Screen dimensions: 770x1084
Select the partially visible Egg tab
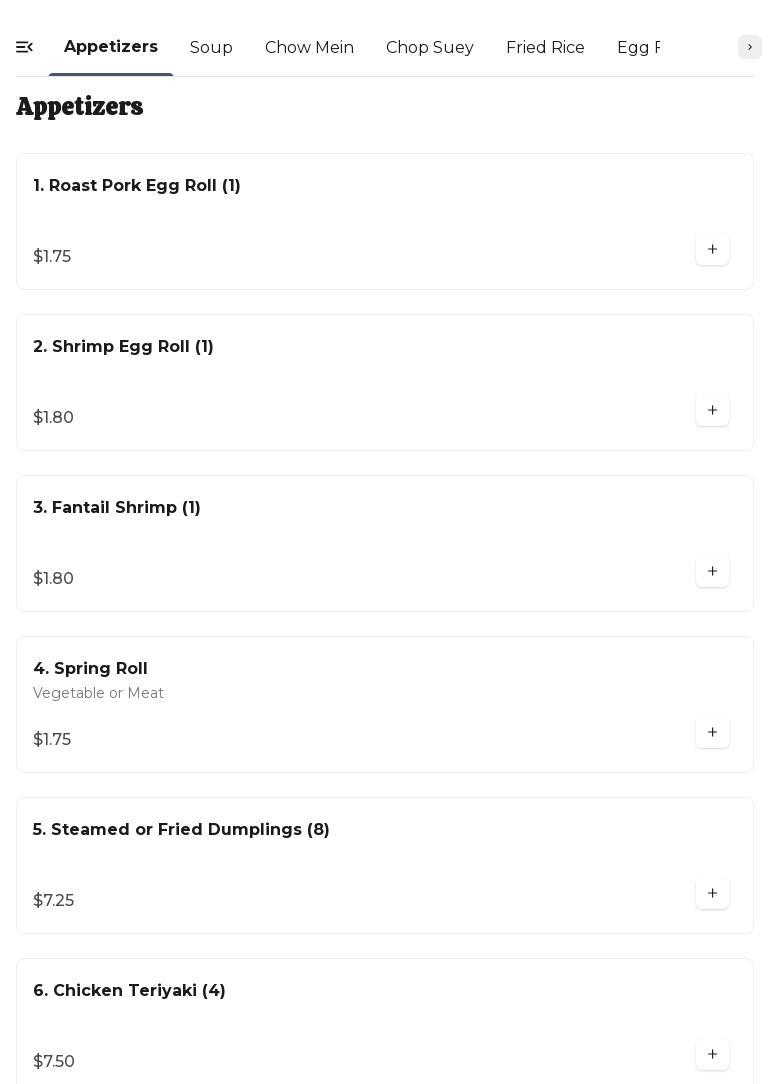638,48
